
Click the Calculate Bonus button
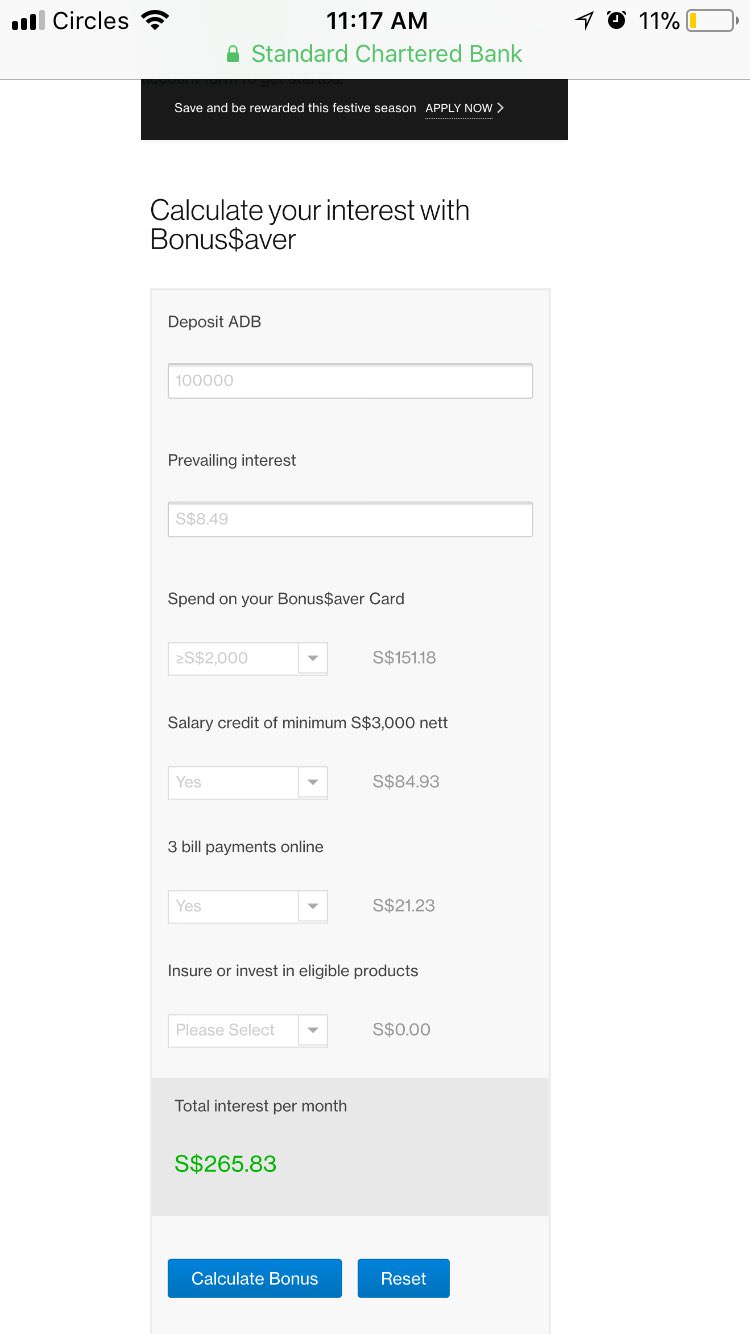255,1278
